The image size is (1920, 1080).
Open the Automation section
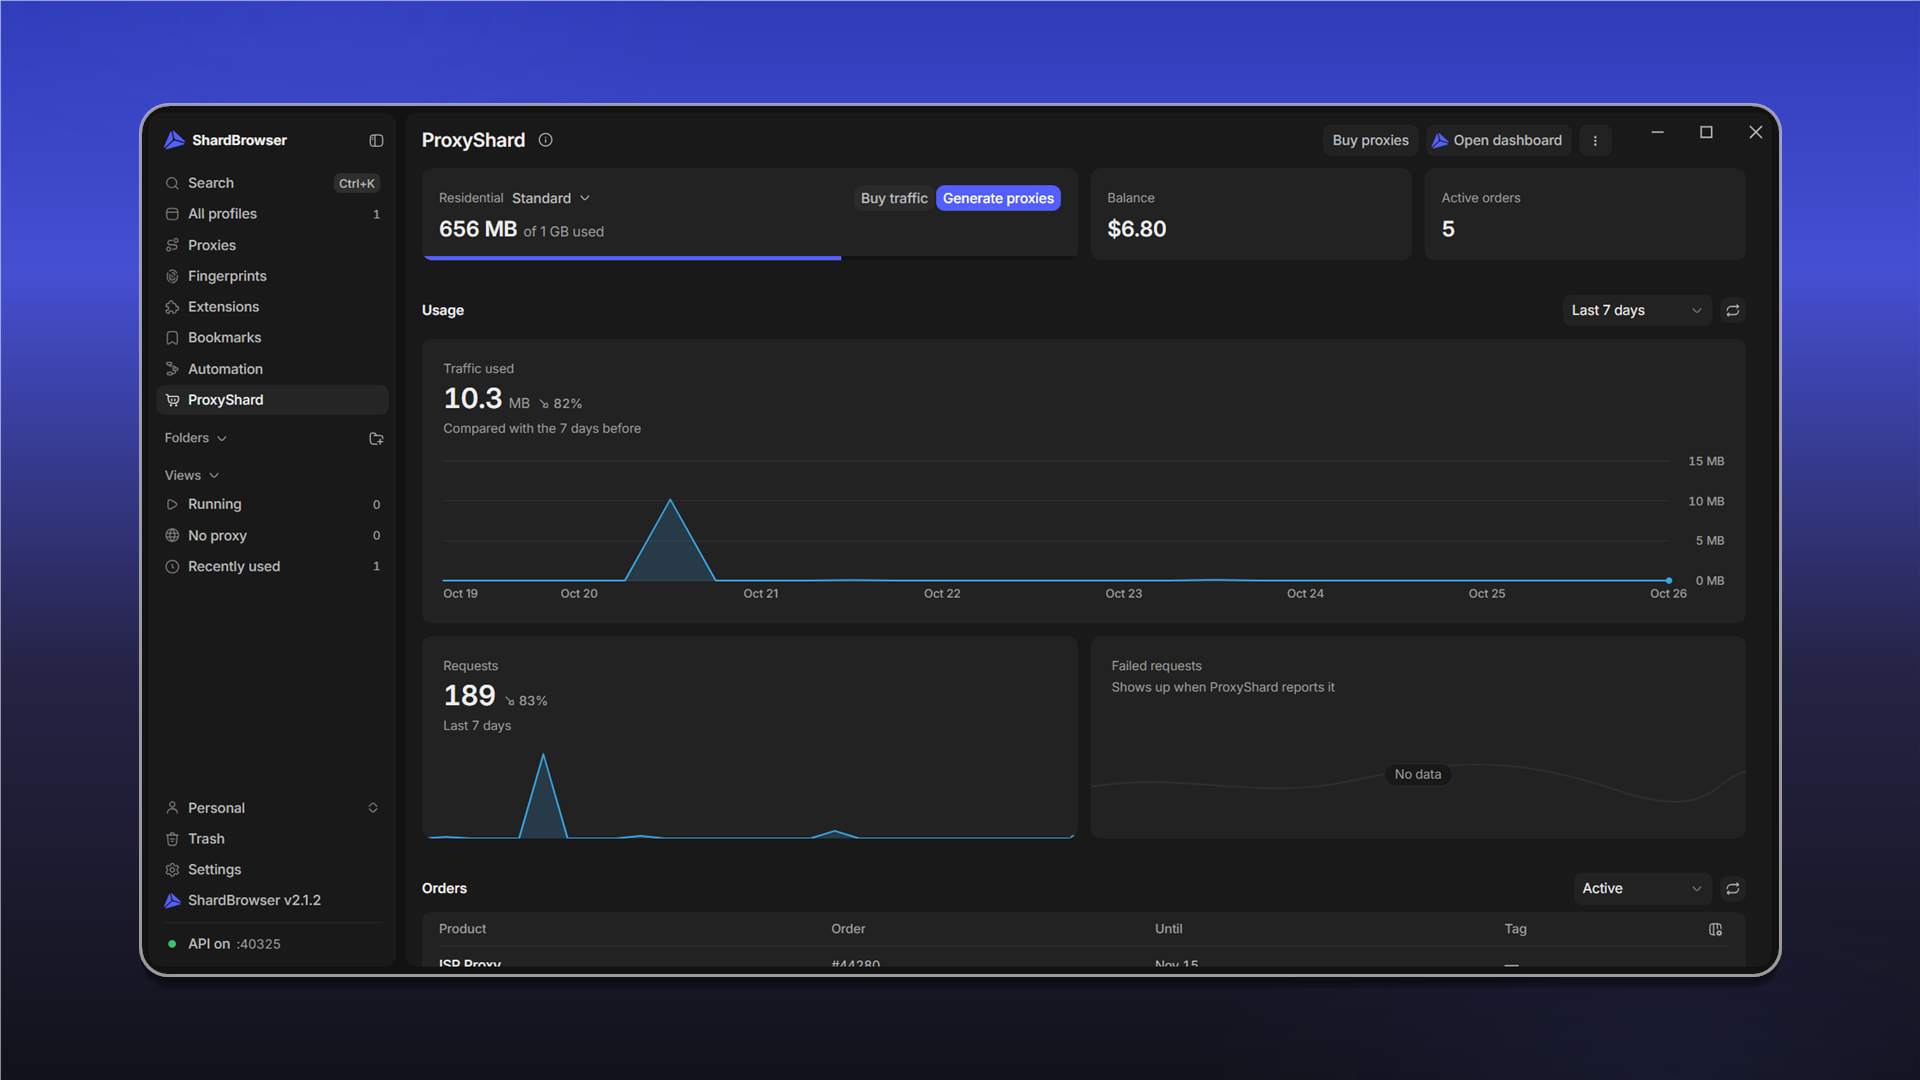coord(272,369)
